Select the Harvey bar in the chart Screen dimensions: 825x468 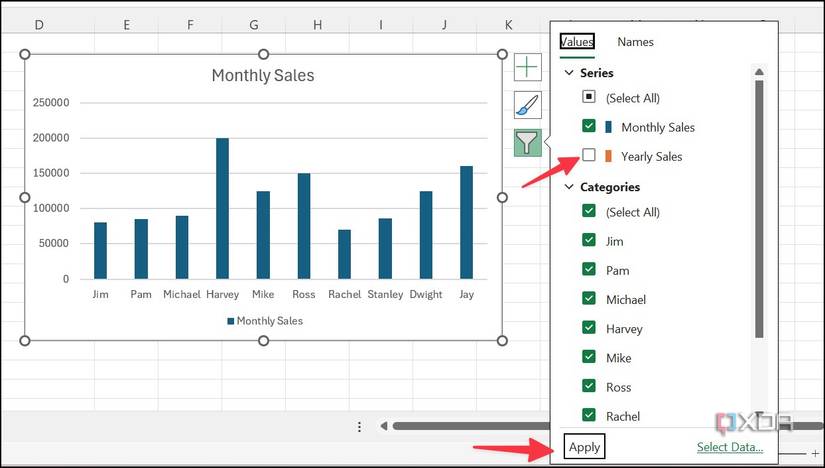tap(223, 208)
